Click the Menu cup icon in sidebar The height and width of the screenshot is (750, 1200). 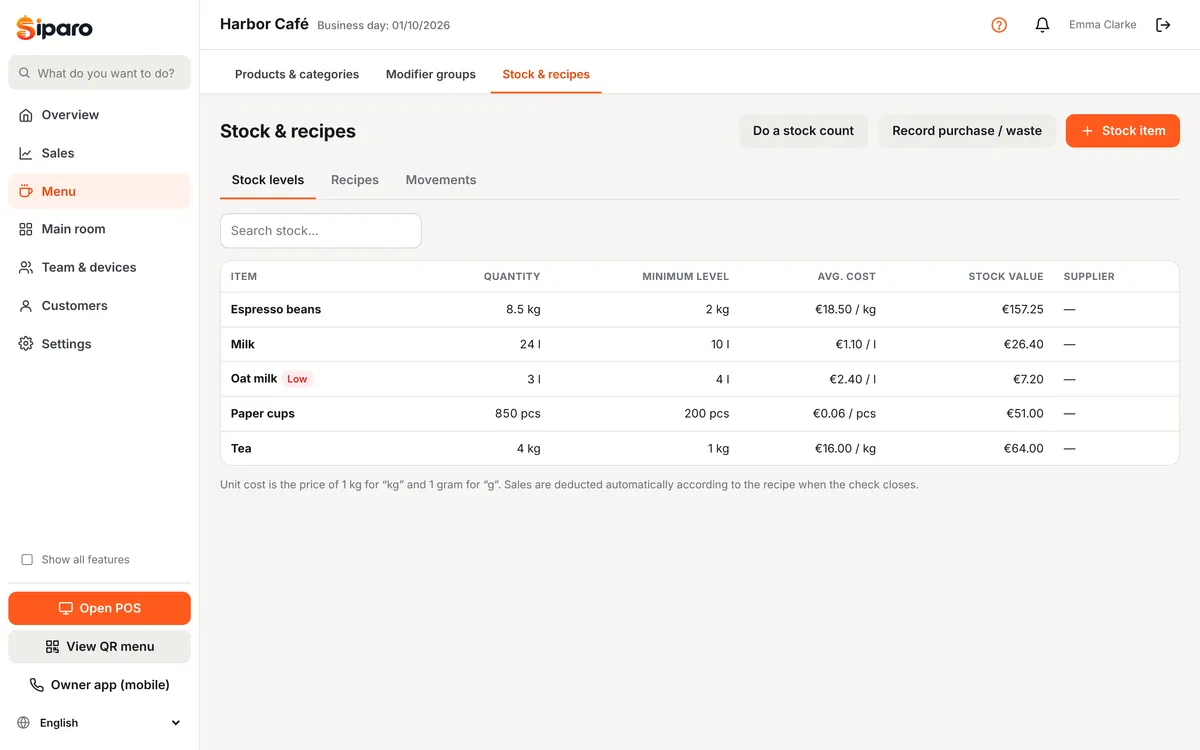click(x=26, y=191)
